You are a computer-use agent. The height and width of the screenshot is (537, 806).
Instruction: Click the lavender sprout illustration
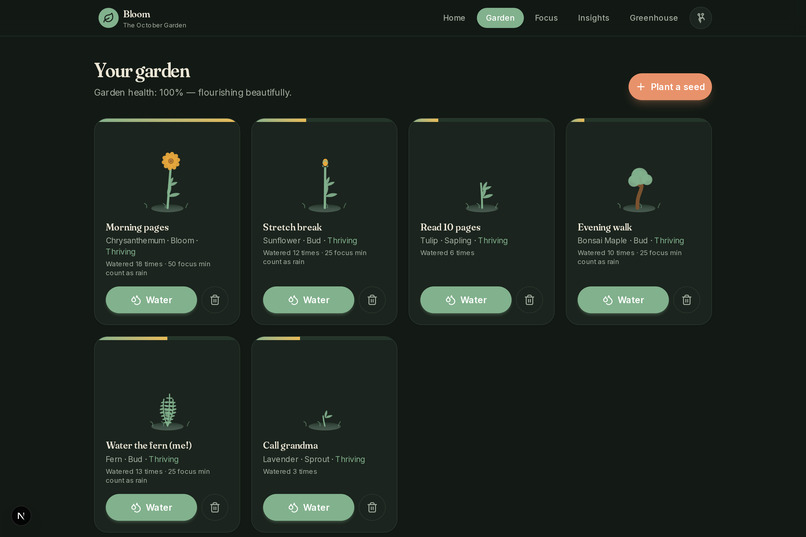pos(323,420)
